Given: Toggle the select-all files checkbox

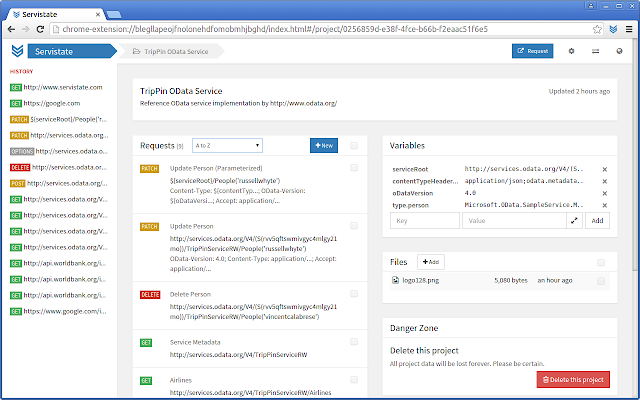Looking at the screenshot, I should point(601,262).
